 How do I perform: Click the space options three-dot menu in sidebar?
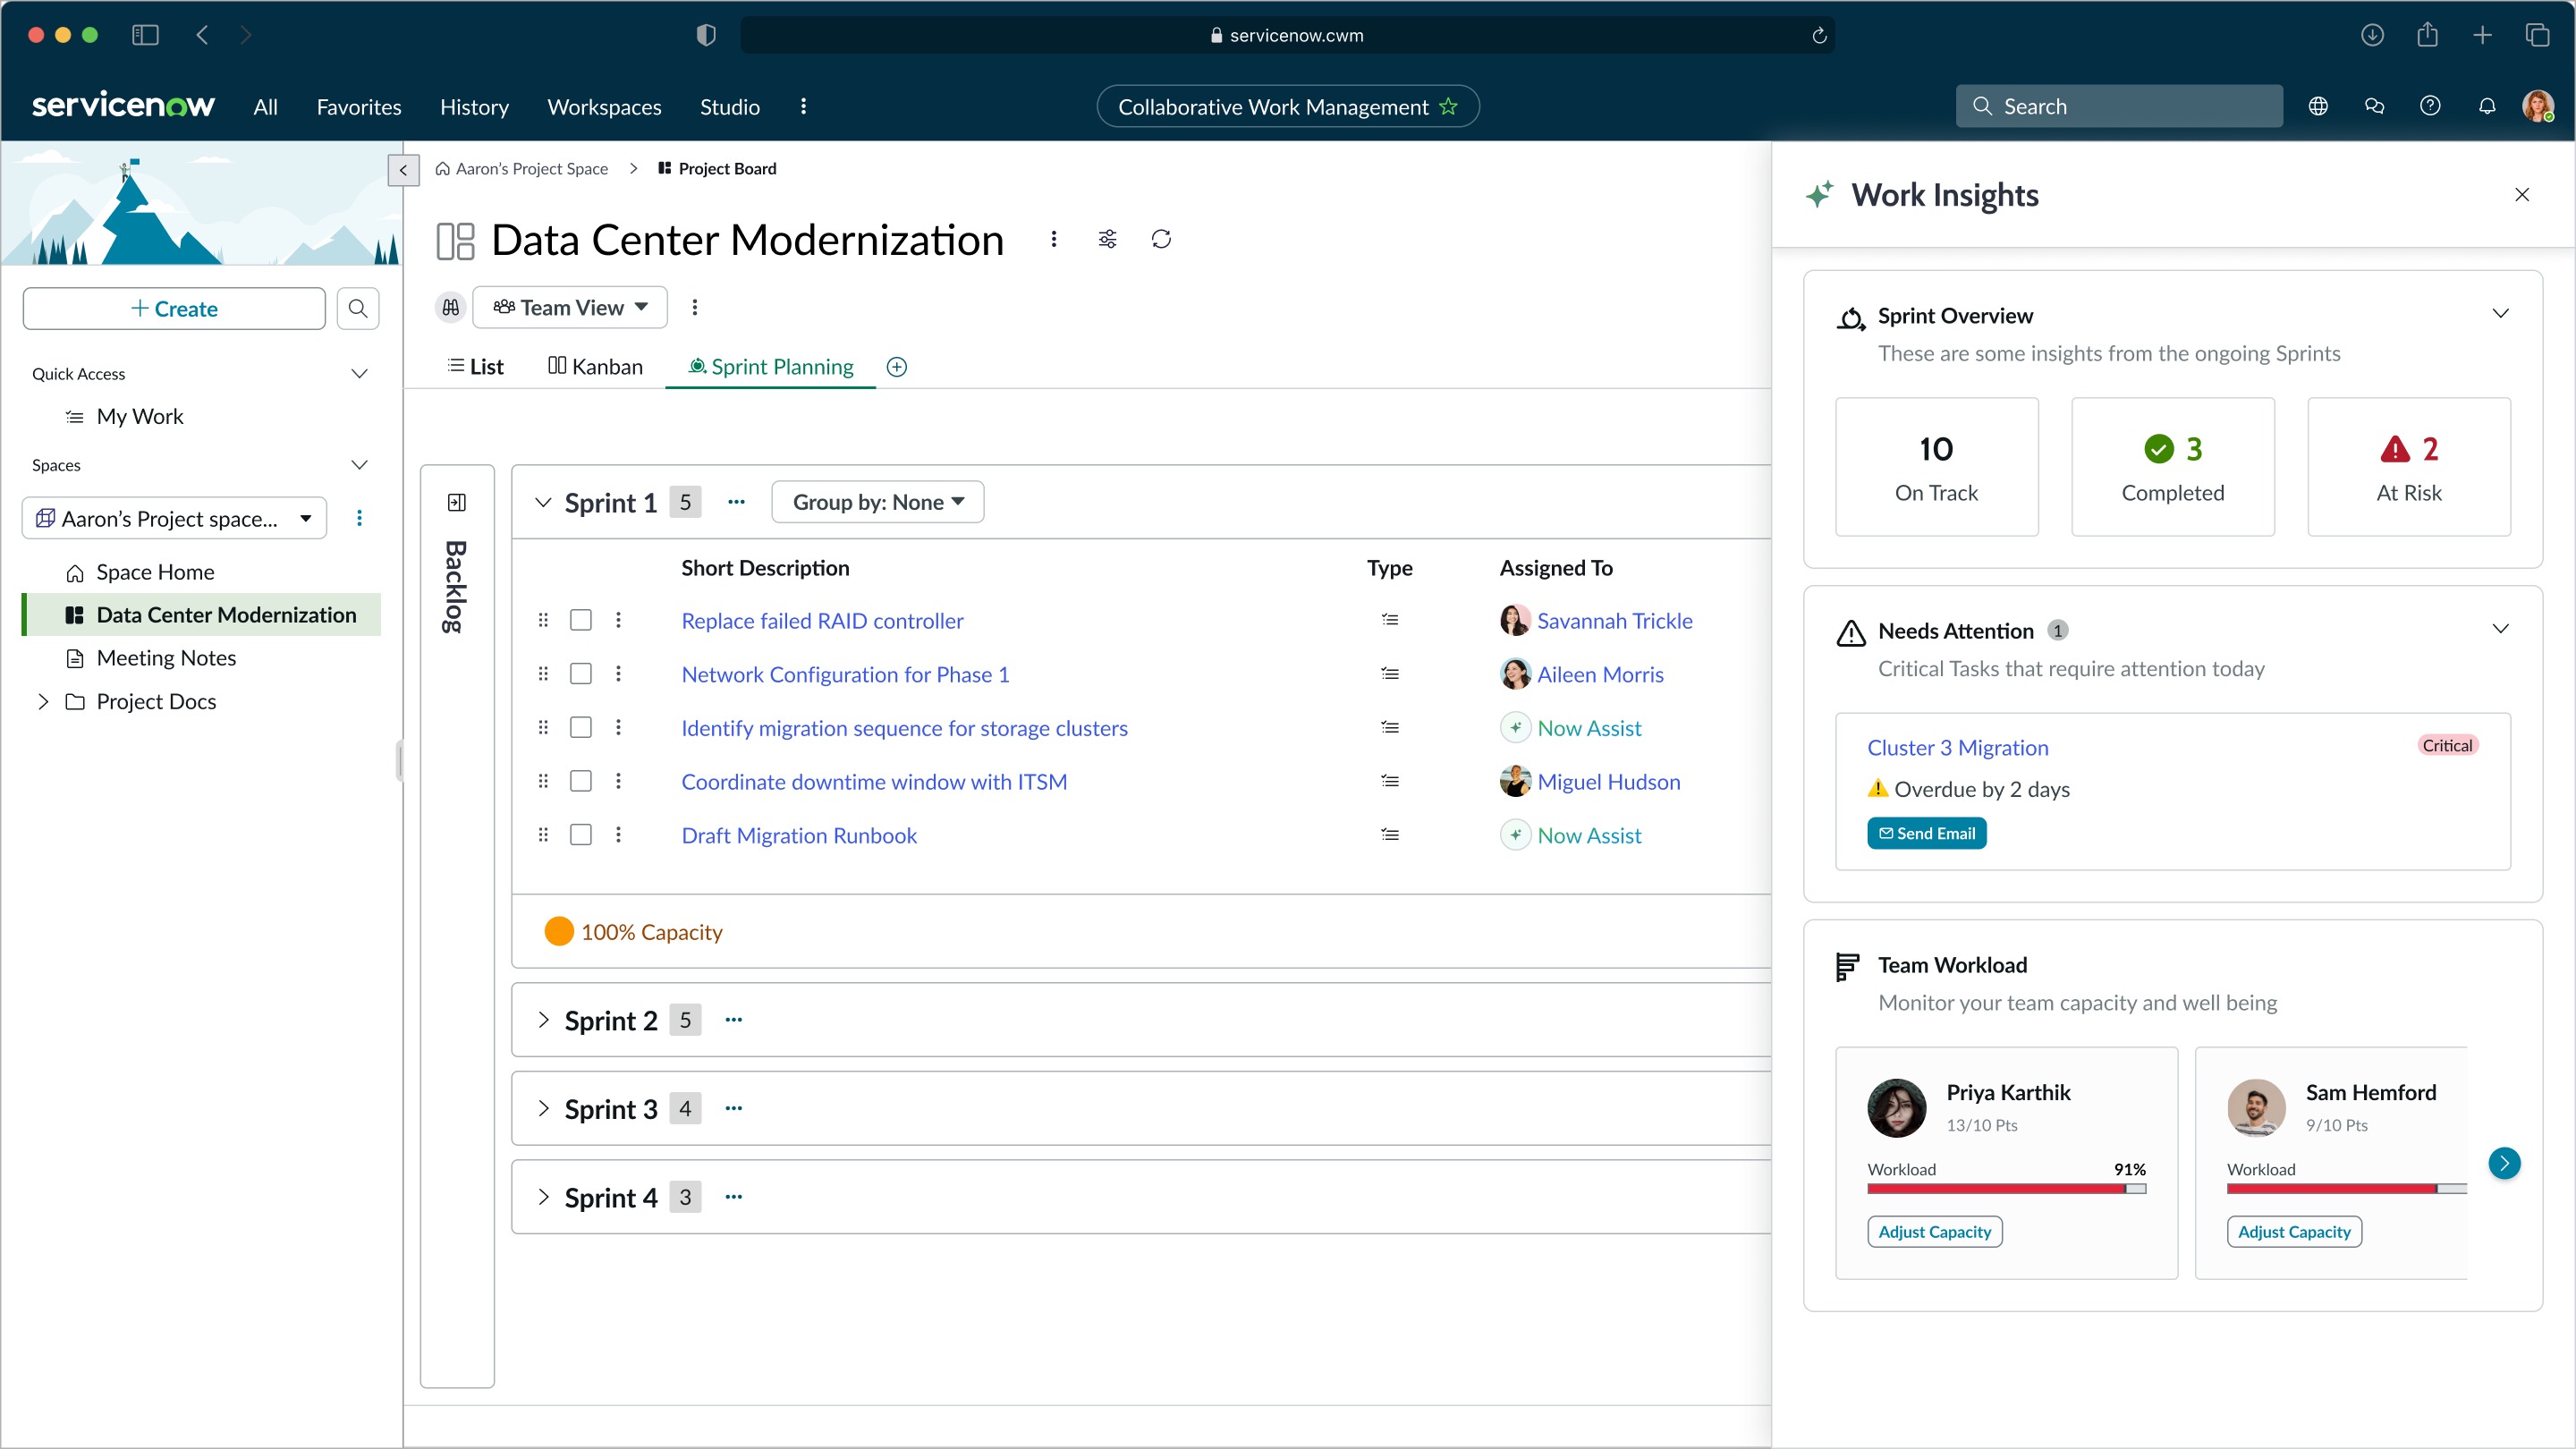(359, 518)
